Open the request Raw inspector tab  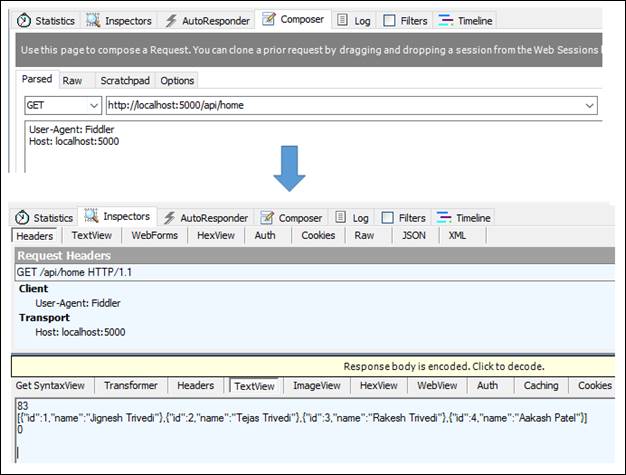[364, 236]
